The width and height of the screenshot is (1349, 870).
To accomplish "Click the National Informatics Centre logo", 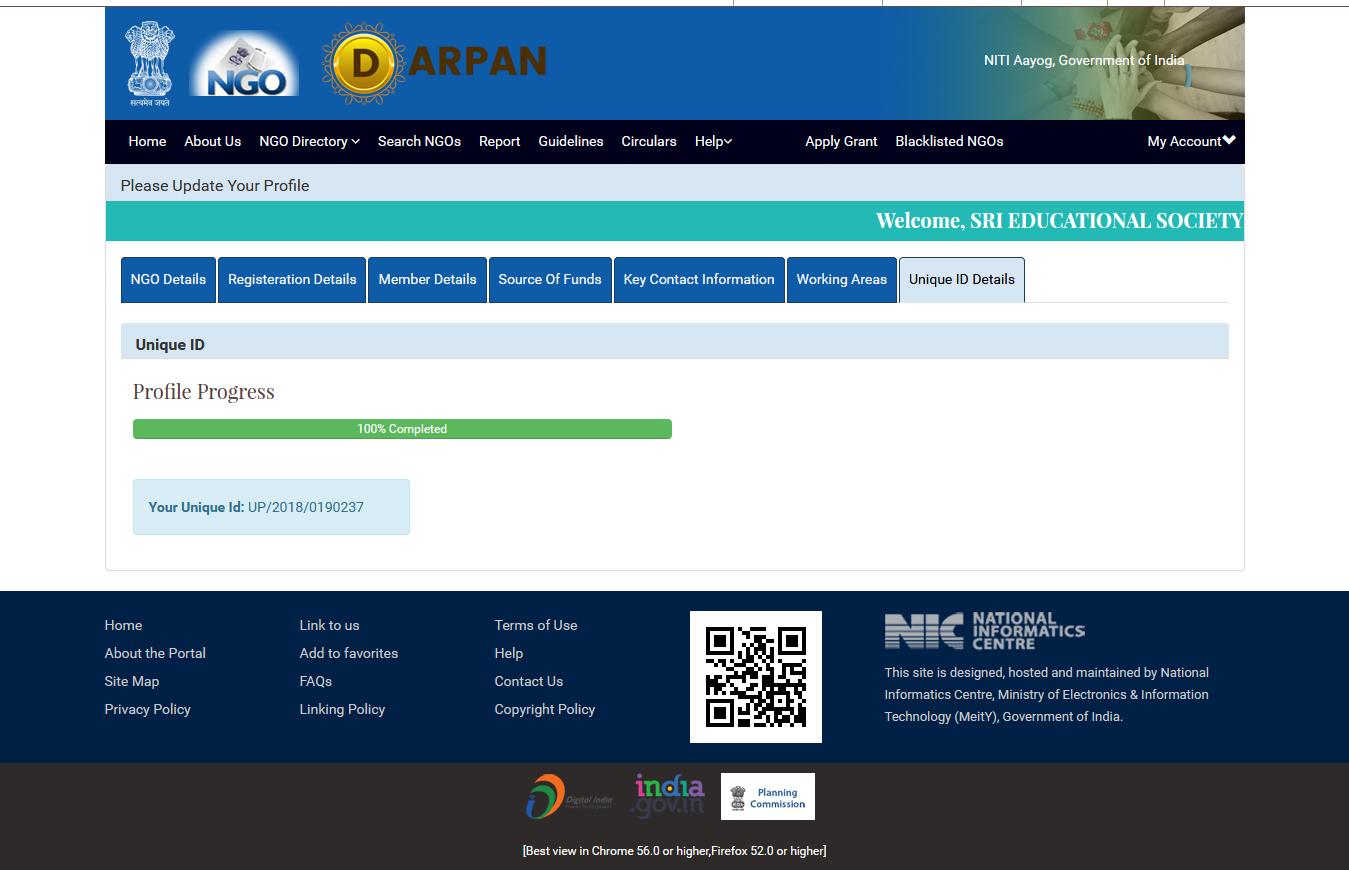I will point(984,631).
